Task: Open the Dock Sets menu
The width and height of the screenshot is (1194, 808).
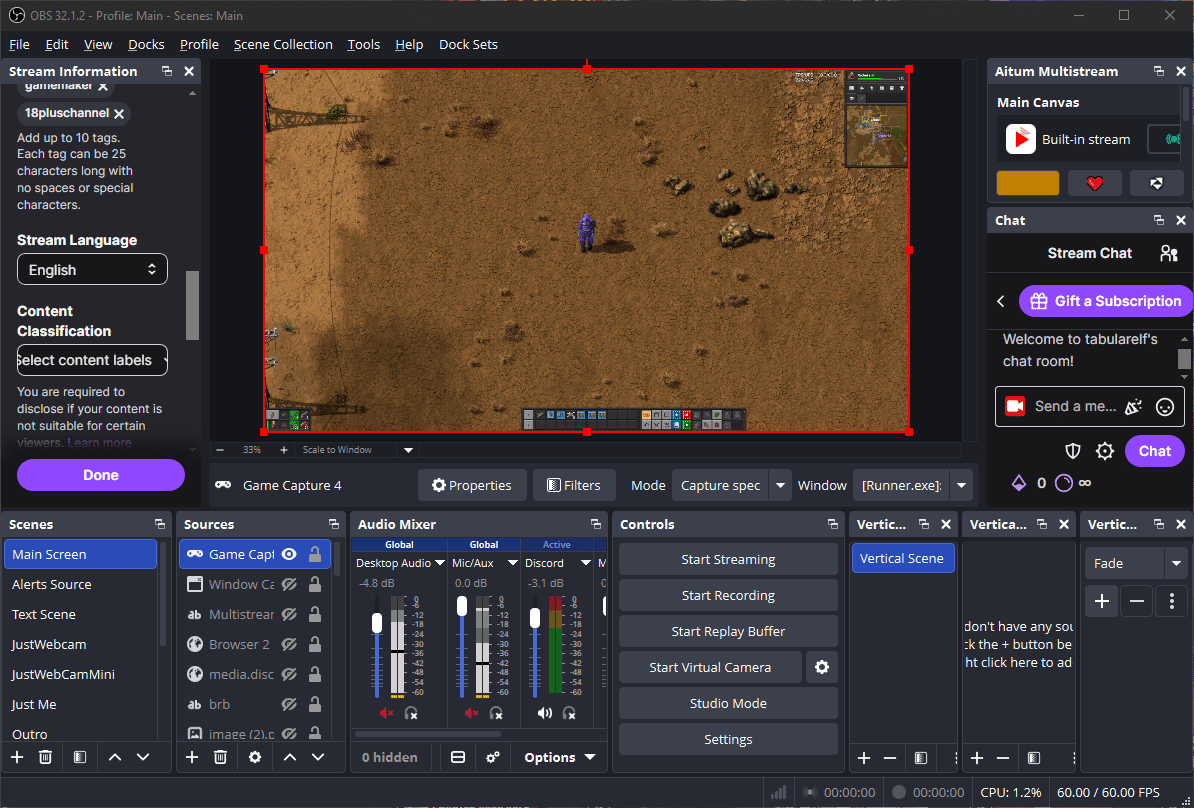Action: point(468,44)
